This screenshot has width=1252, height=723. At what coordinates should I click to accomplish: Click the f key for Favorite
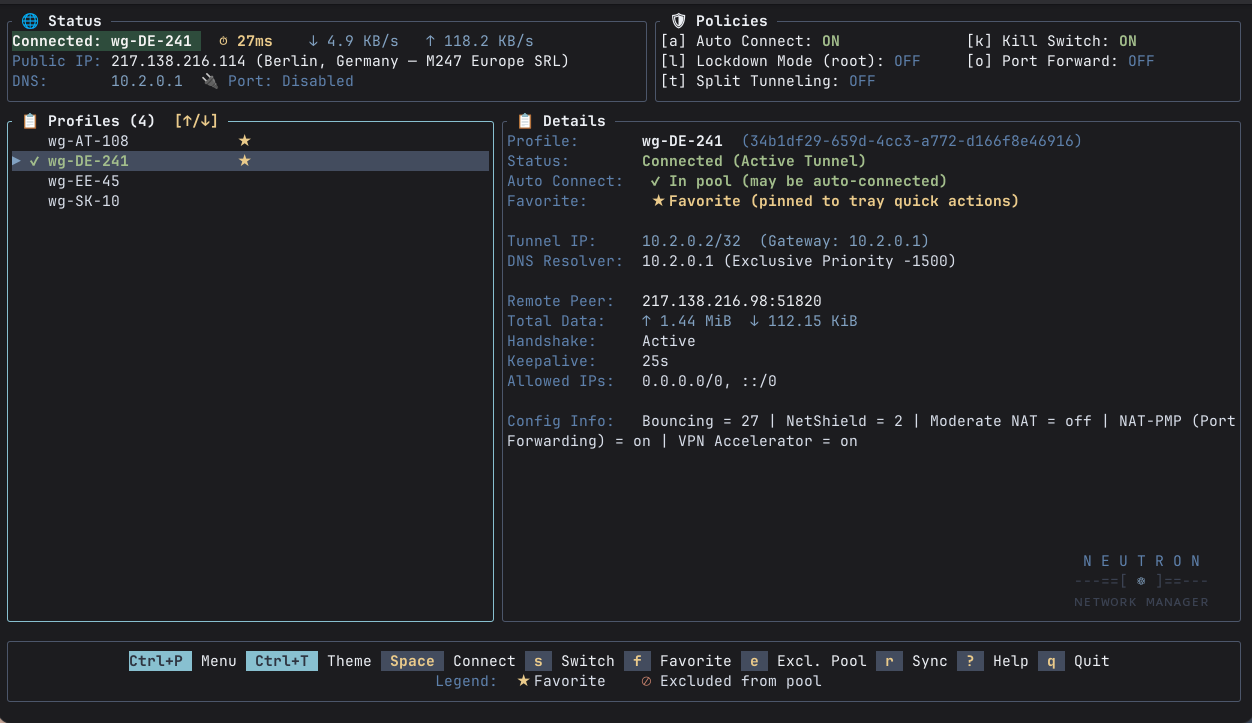637,661
